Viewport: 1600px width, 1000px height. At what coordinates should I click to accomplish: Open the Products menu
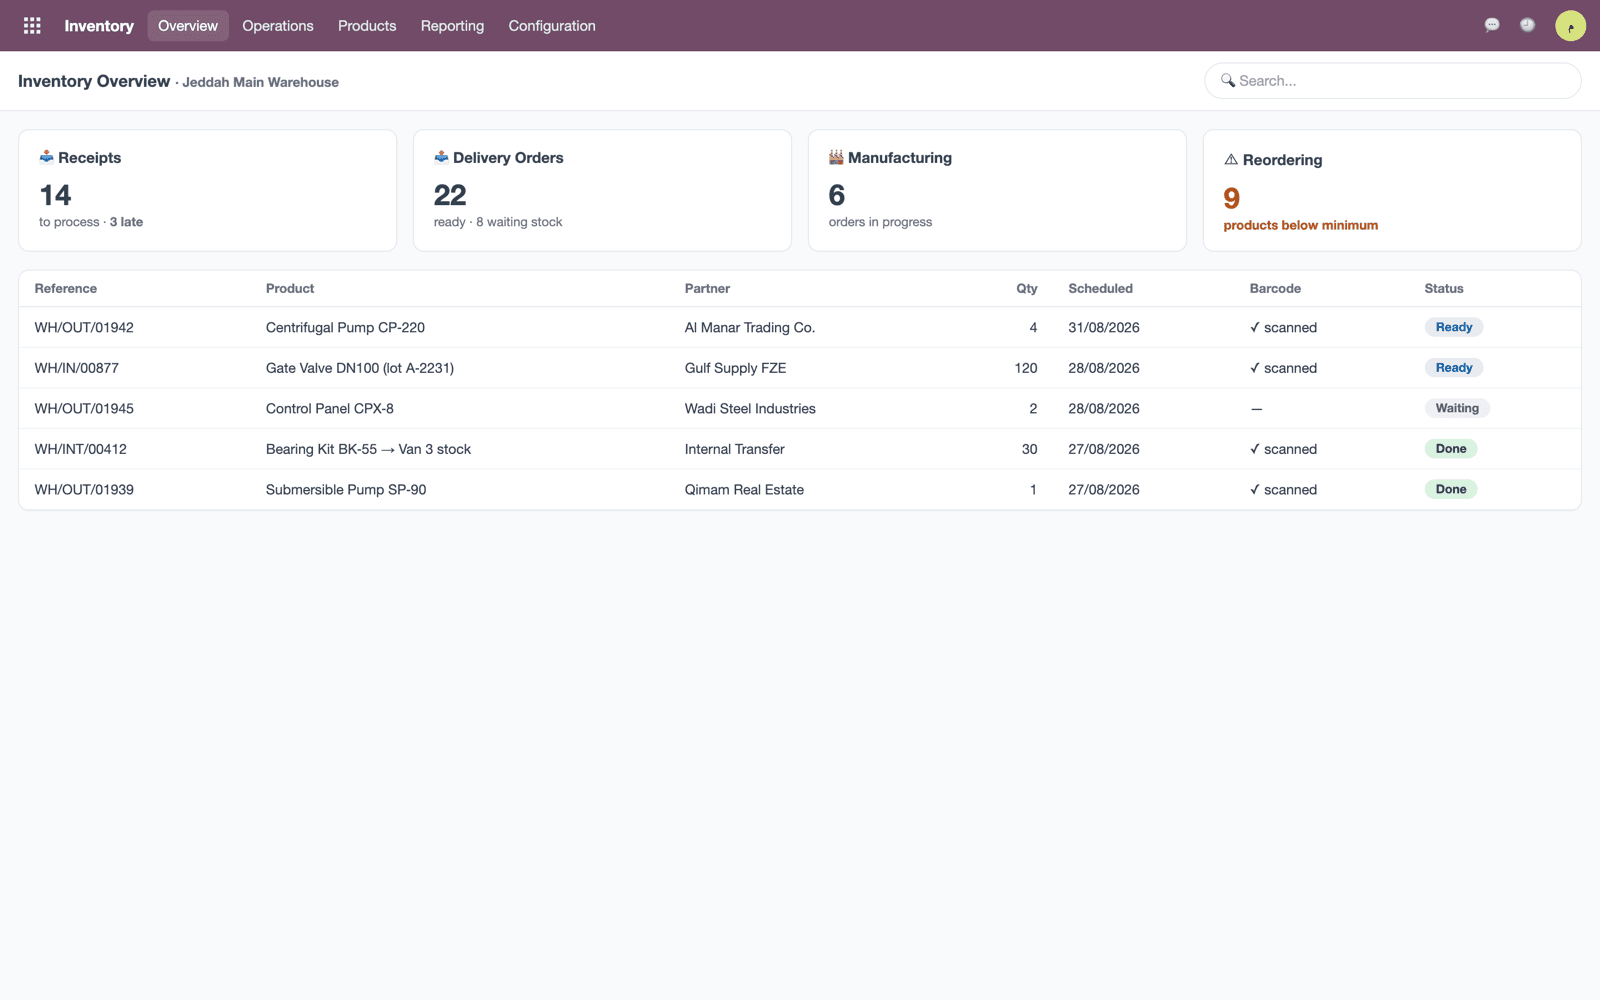(367, 26)
